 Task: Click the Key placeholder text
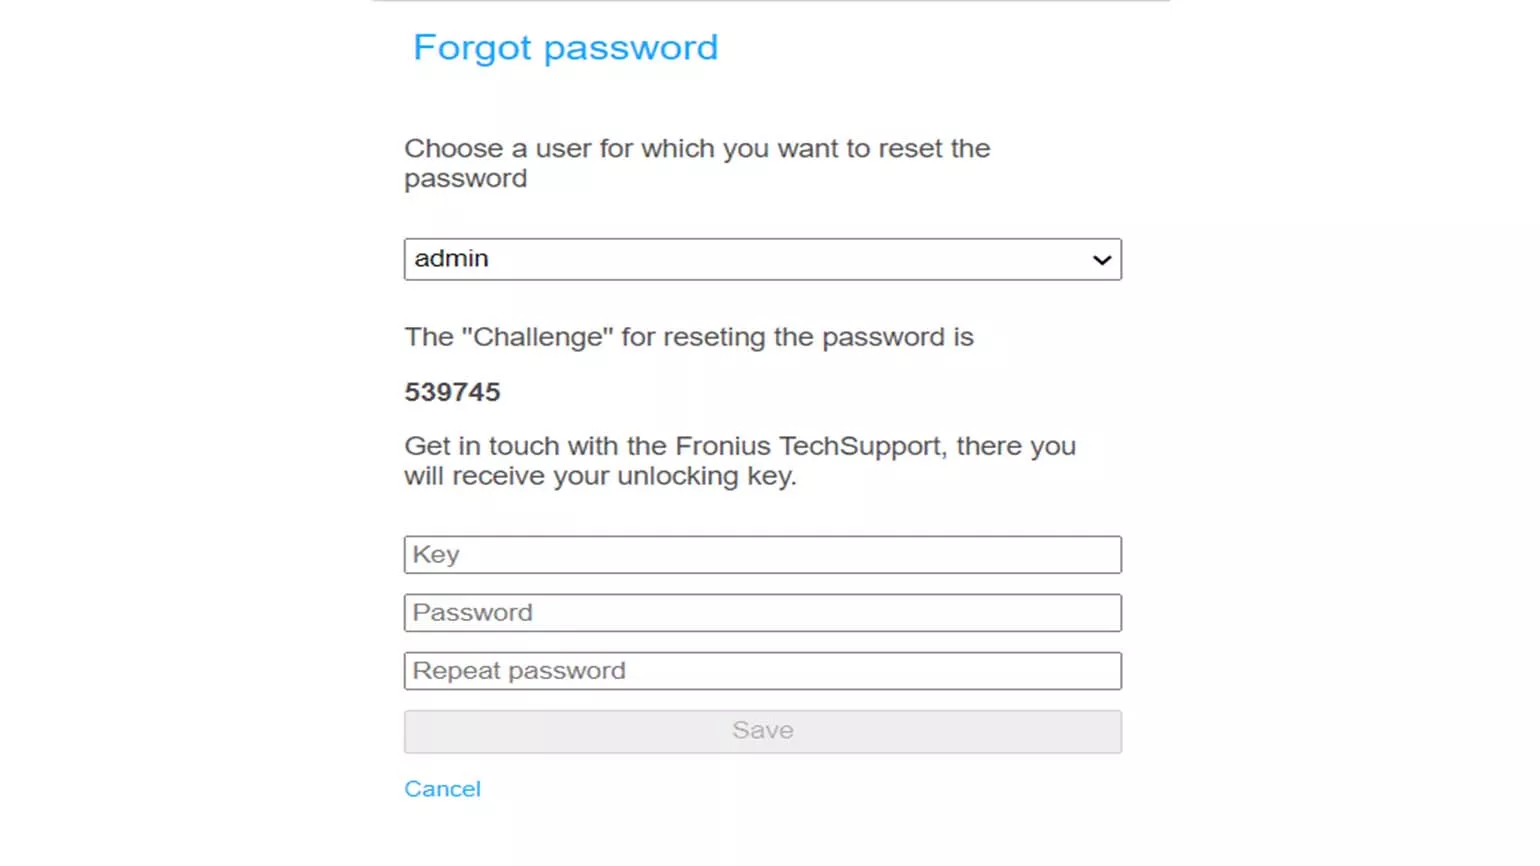click(x=436, y=555)
